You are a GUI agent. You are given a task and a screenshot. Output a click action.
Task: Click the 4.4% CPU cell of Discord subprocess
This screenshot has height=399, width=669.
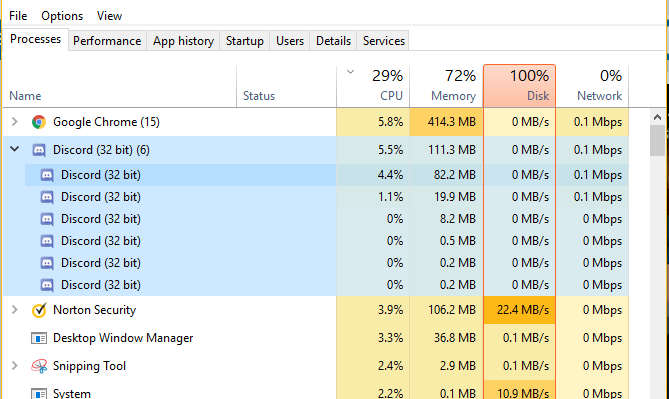(x=373, y=175)
